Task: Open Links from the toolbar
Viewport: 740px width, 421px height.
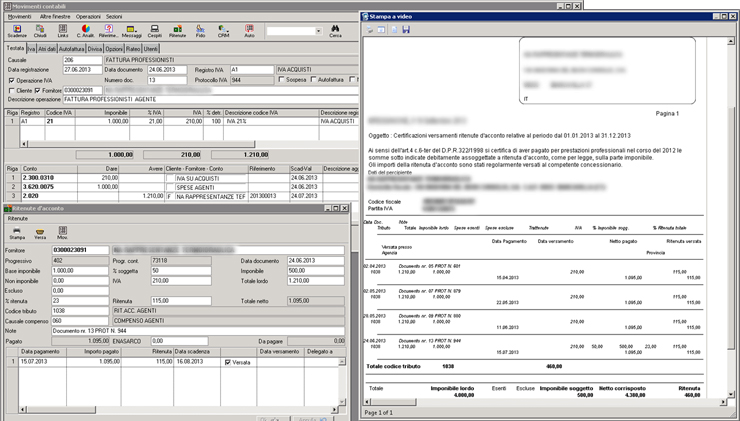Action: pyautogui.click(x=63, y=31)
